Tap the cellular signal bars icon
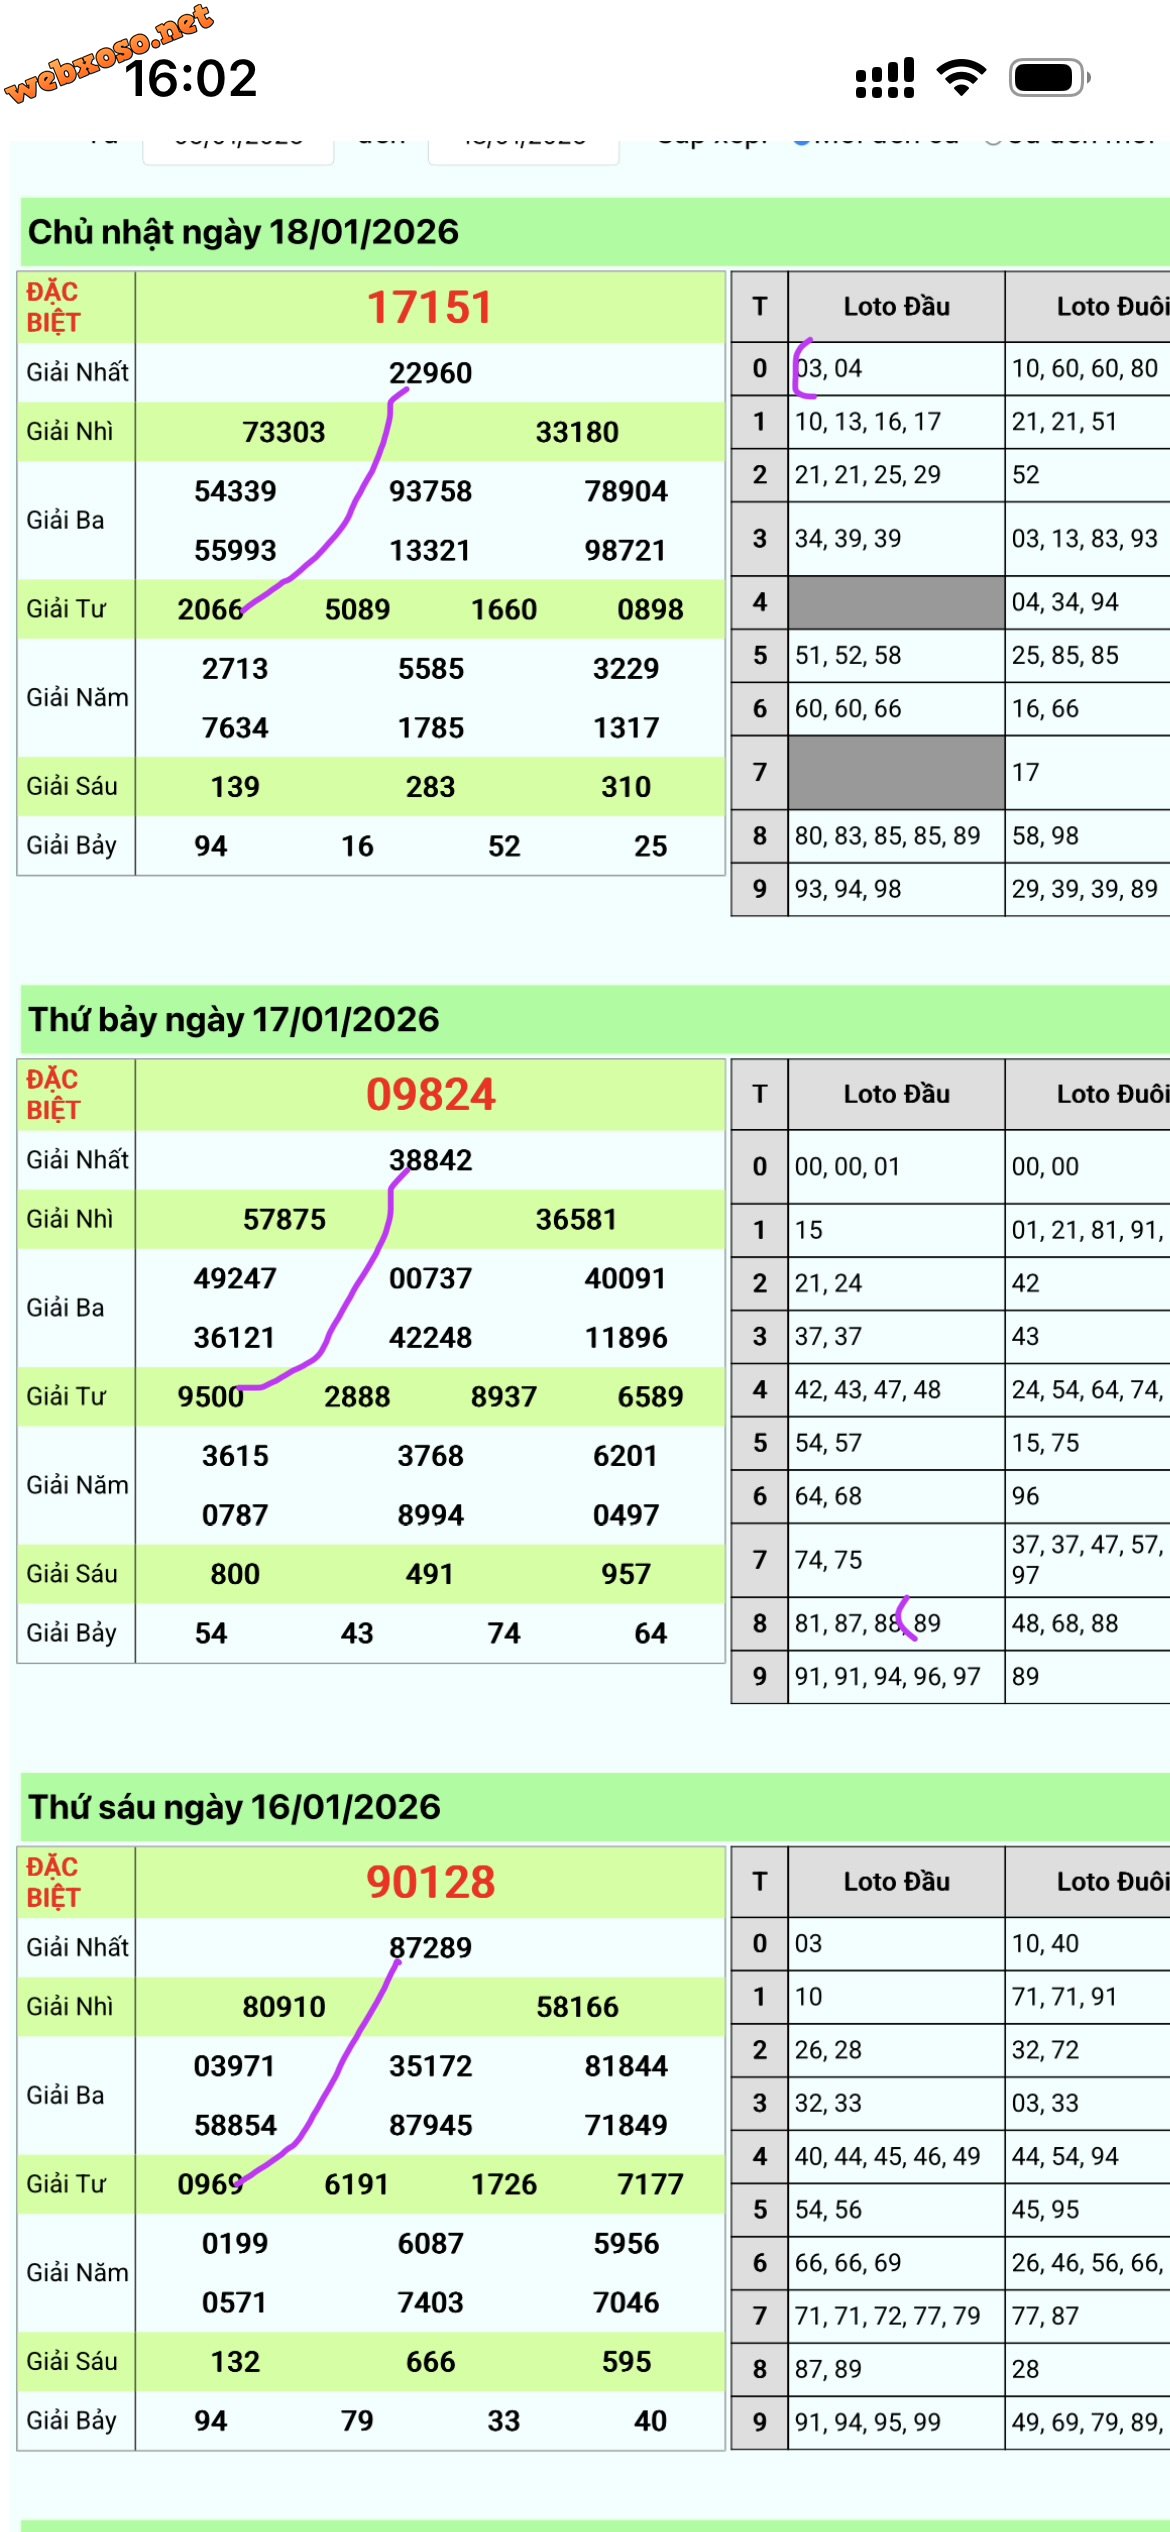This screenshot has height=2532, width=1170. coord(885,78)
